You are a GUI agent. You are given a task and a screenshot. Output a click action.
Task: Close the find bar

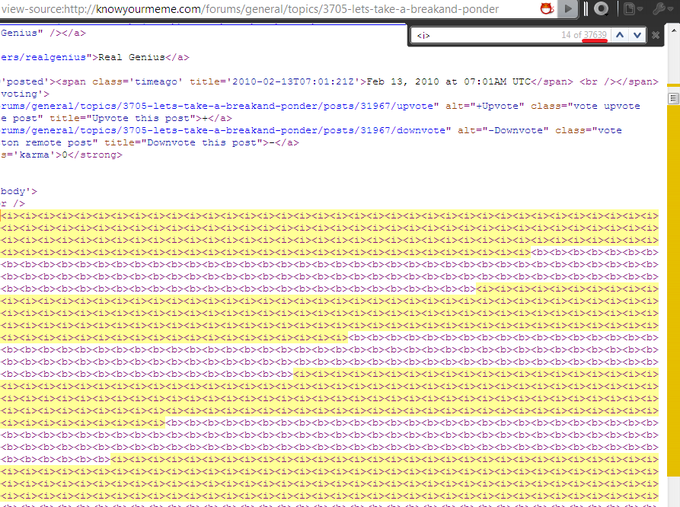655,35
